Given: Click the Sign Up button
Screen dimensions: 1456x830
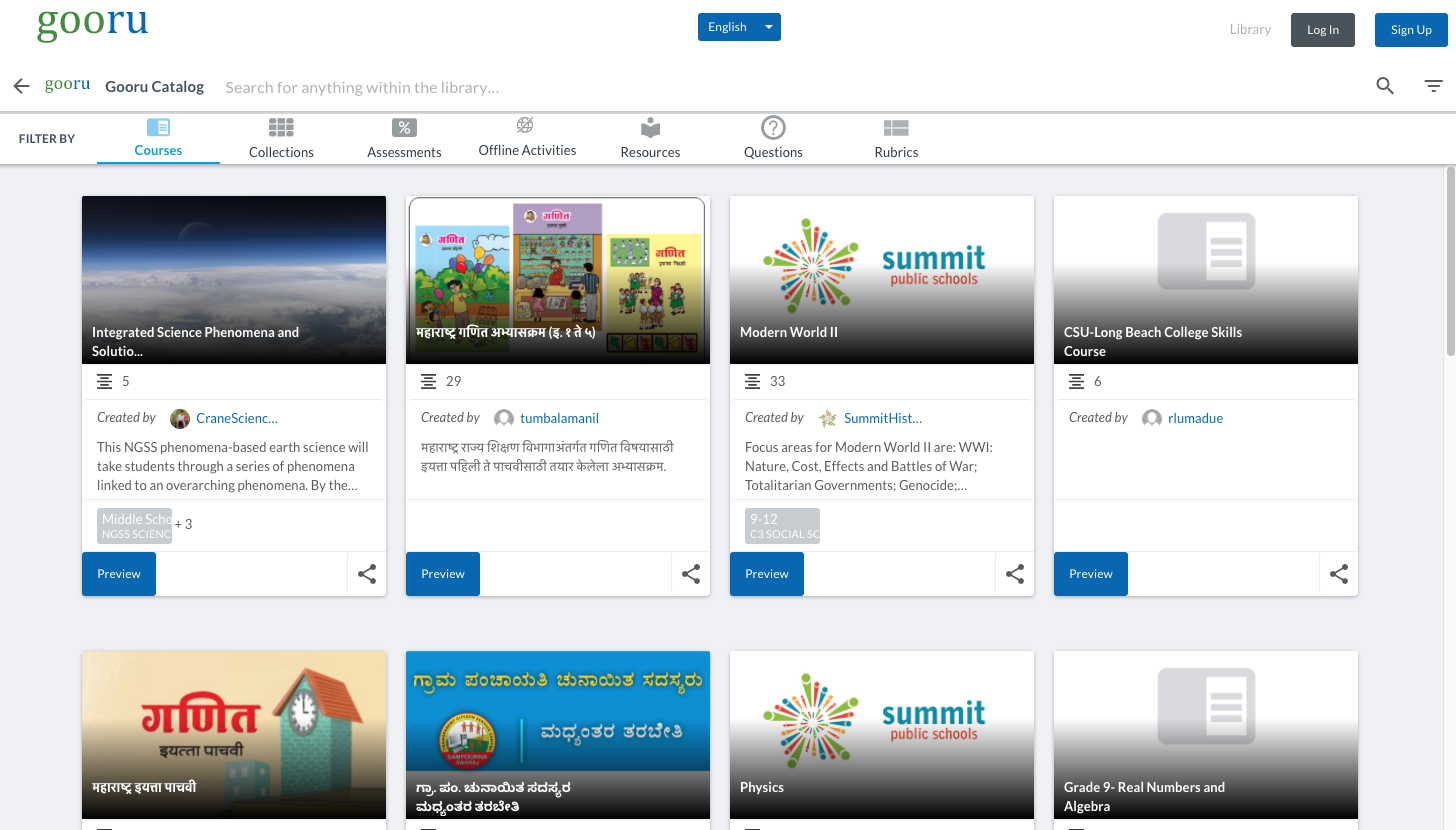Looking at the screenshot, I should (x=1411, y=30).
